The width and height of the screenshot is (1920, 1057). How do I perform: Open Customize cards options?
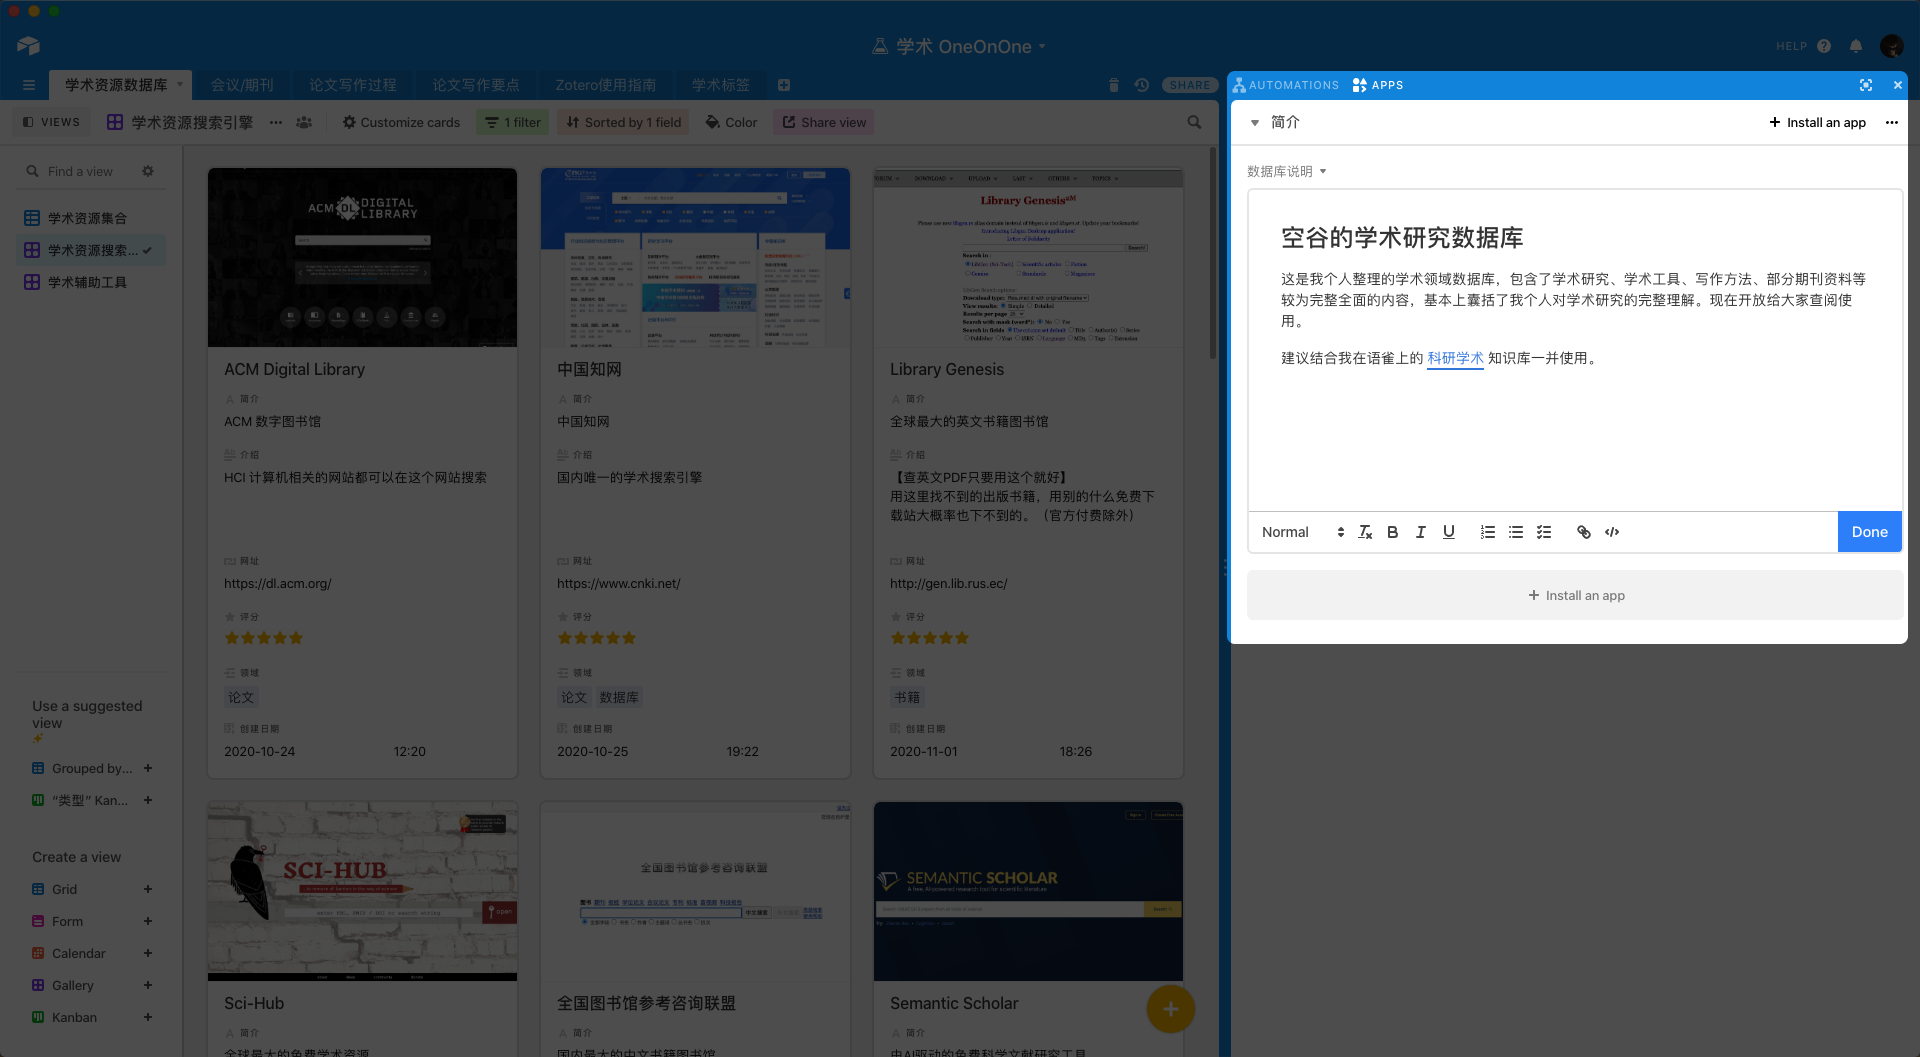[x=401, y=122]
